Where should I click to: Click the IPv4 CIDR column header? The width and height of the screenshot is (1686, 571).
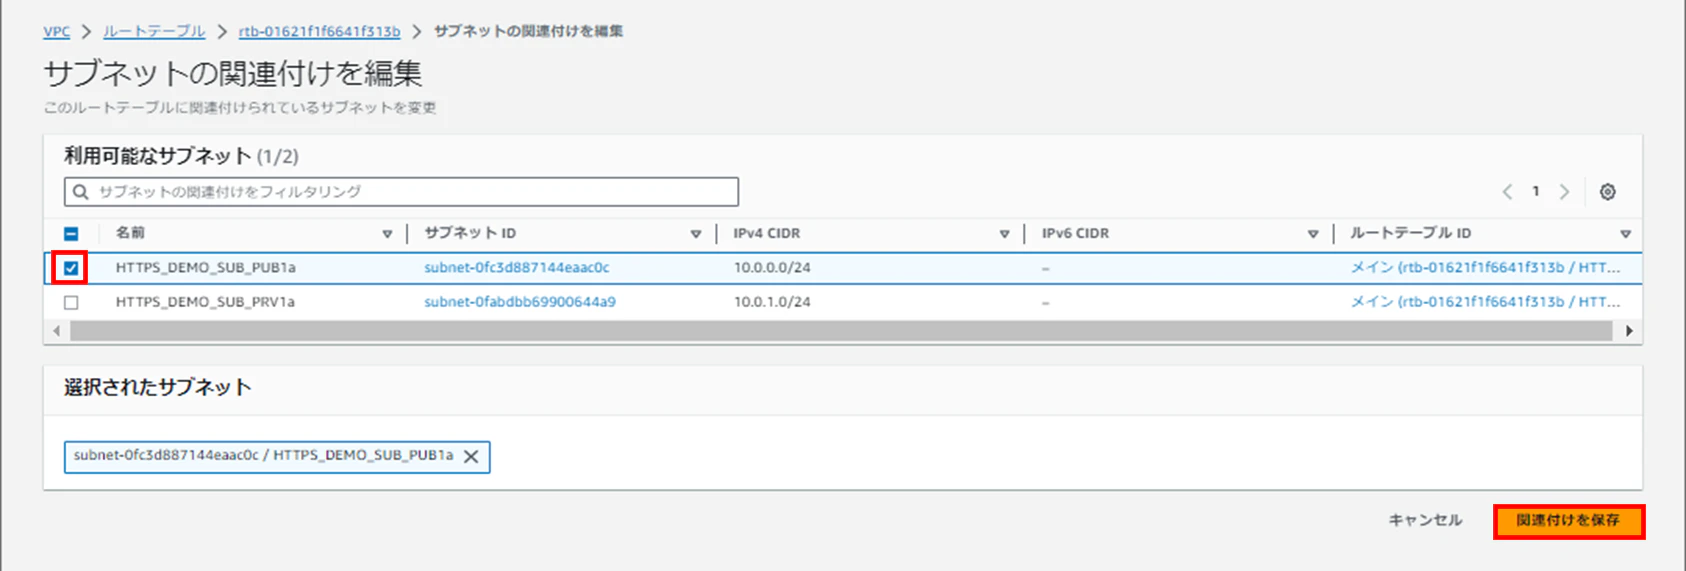pyautogui.click(x=766, y=233)
